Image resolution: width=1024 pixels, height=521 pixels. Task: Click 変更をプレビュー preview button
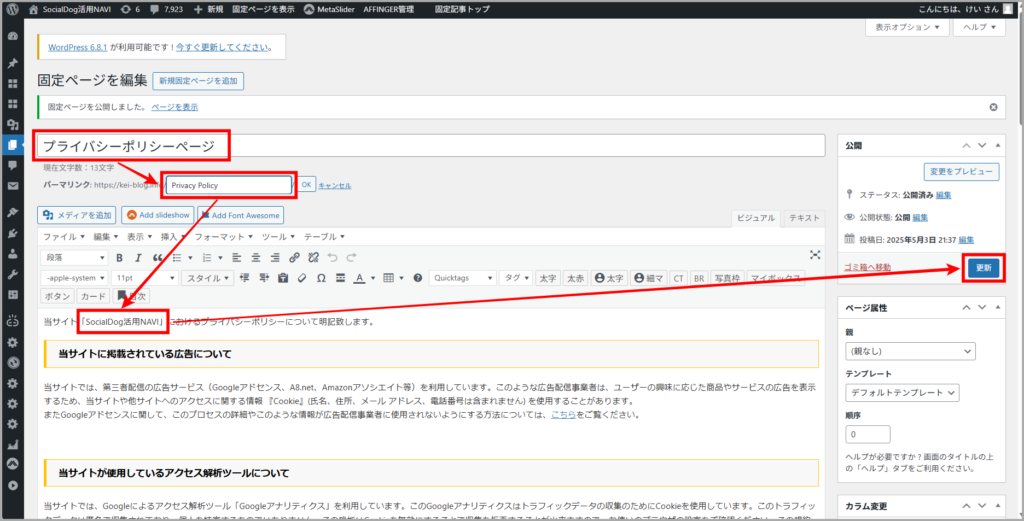point(961,172)
